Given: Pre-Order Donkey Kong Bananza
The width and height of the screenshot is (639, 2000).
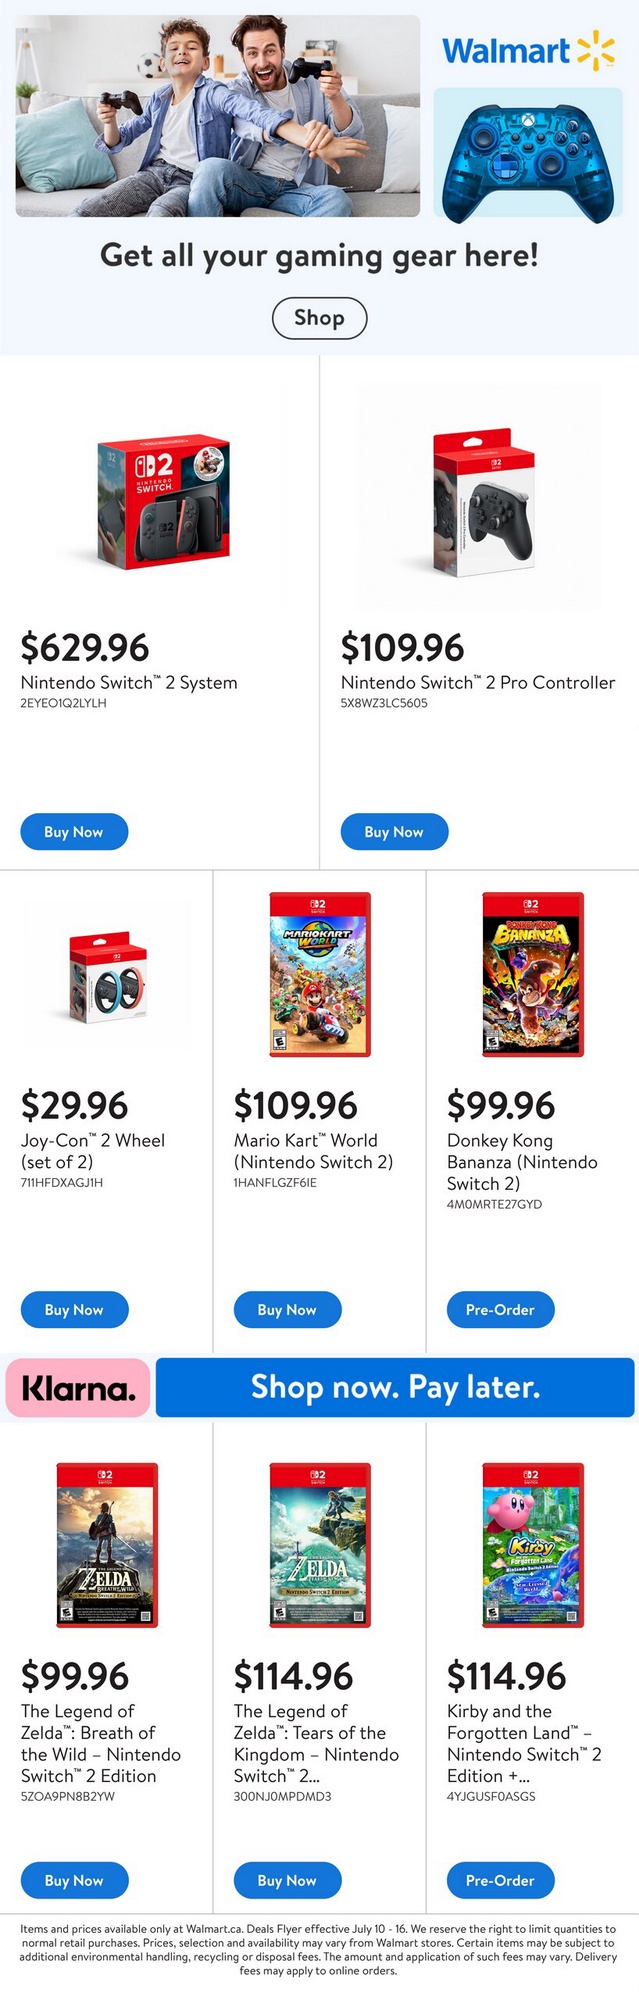Looking at the screenshot, I should [500, 1310].
